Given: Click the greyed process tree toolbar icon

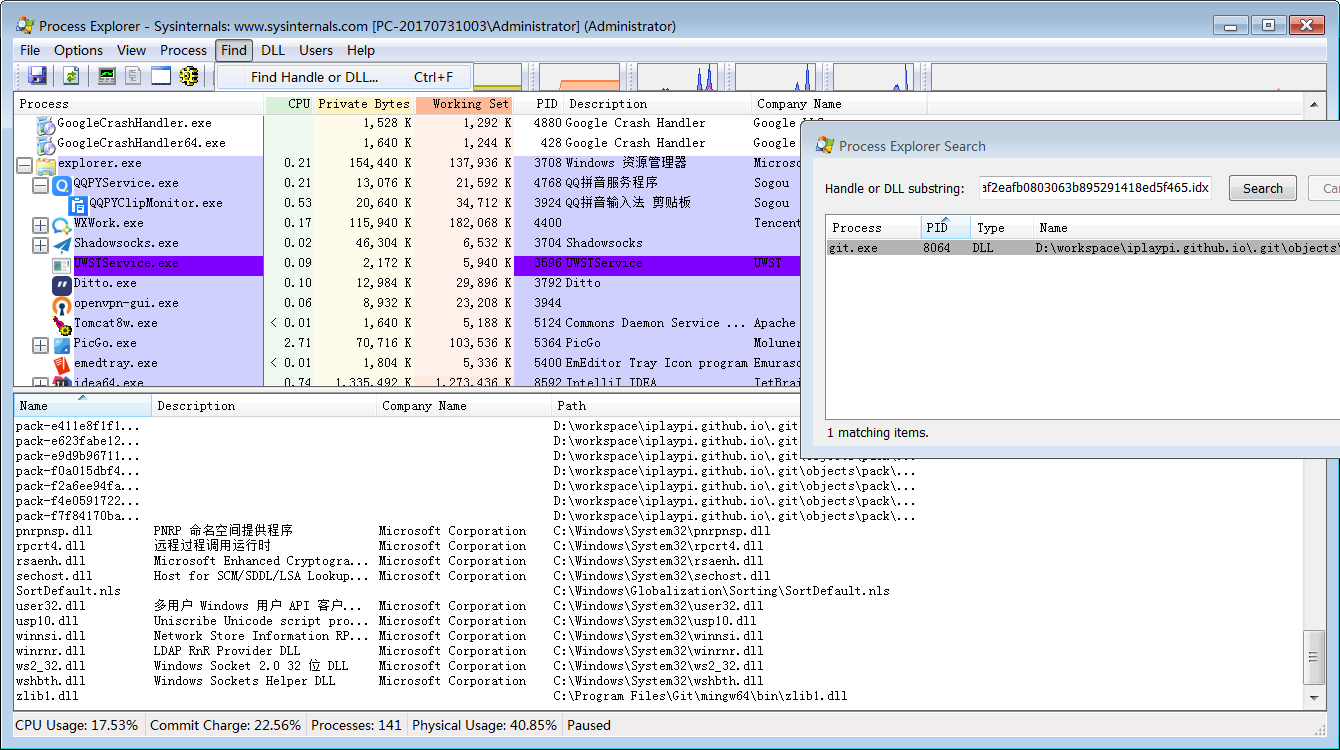Looking at the screenshot, I should [x=133, y=76].
